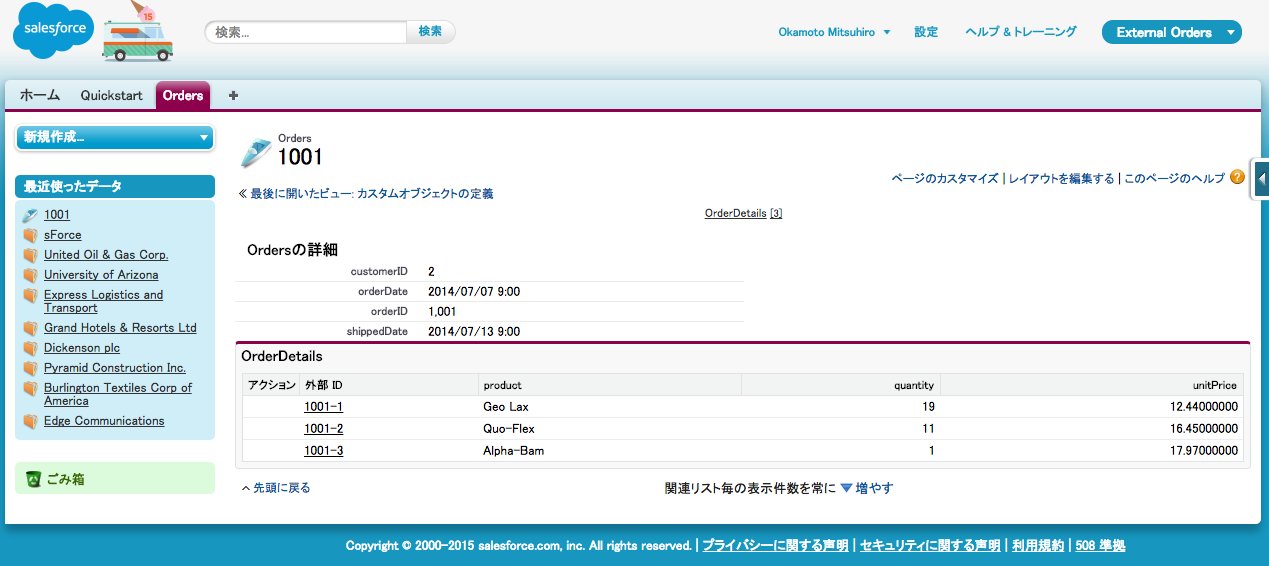
Task: Click the 外部 ID column header
Action: click(x=324, y=385)
